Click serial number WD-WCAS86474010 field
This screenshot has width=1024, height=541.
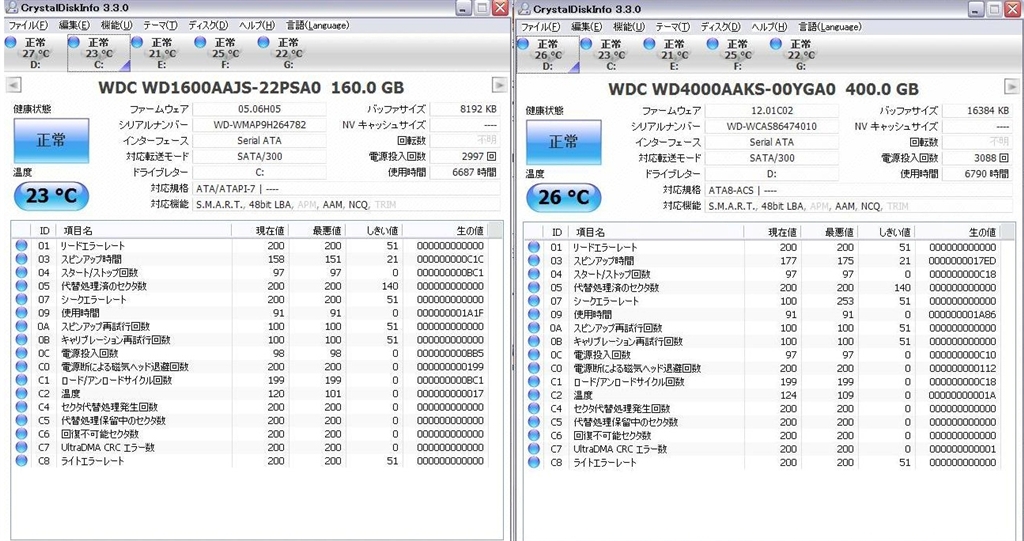pyautogui.click(x=771, y=126)
